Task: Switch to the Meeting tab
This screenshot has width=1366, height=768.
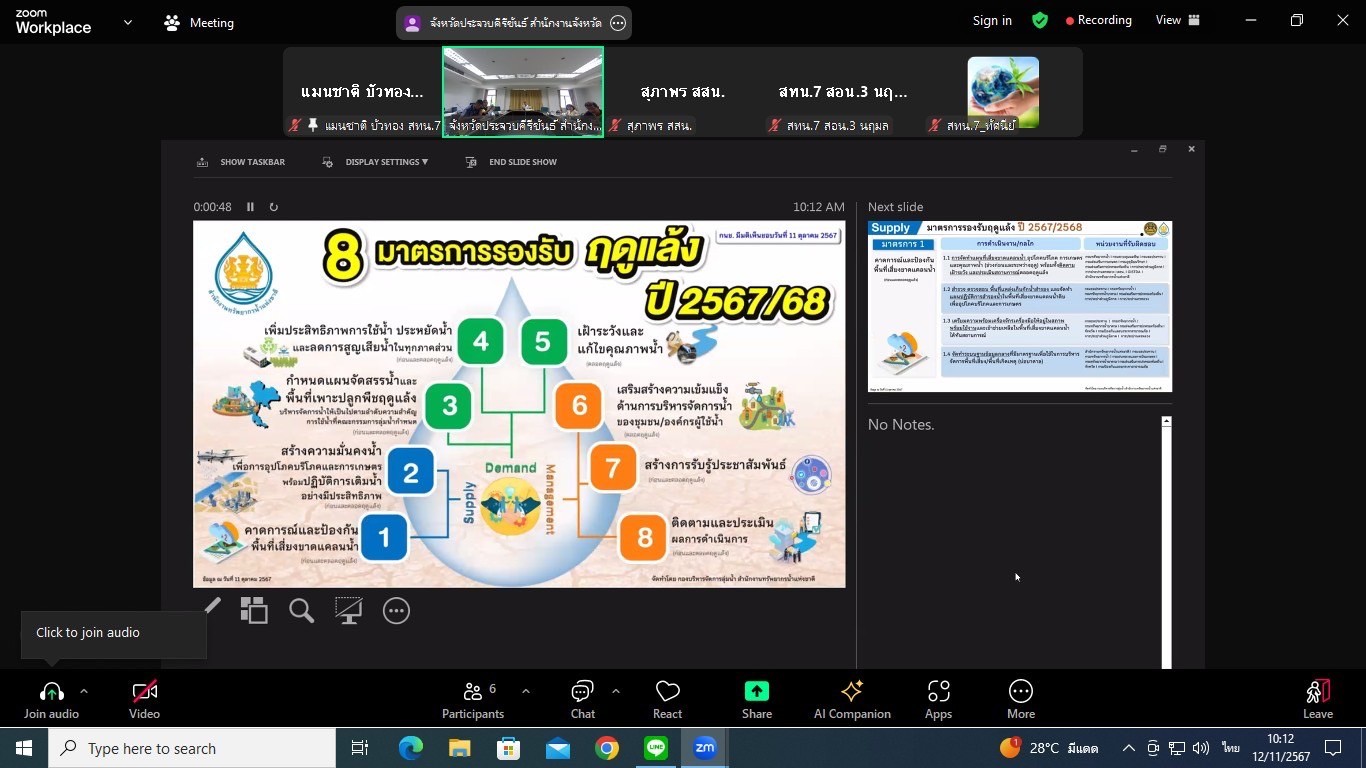Action: 199,22
